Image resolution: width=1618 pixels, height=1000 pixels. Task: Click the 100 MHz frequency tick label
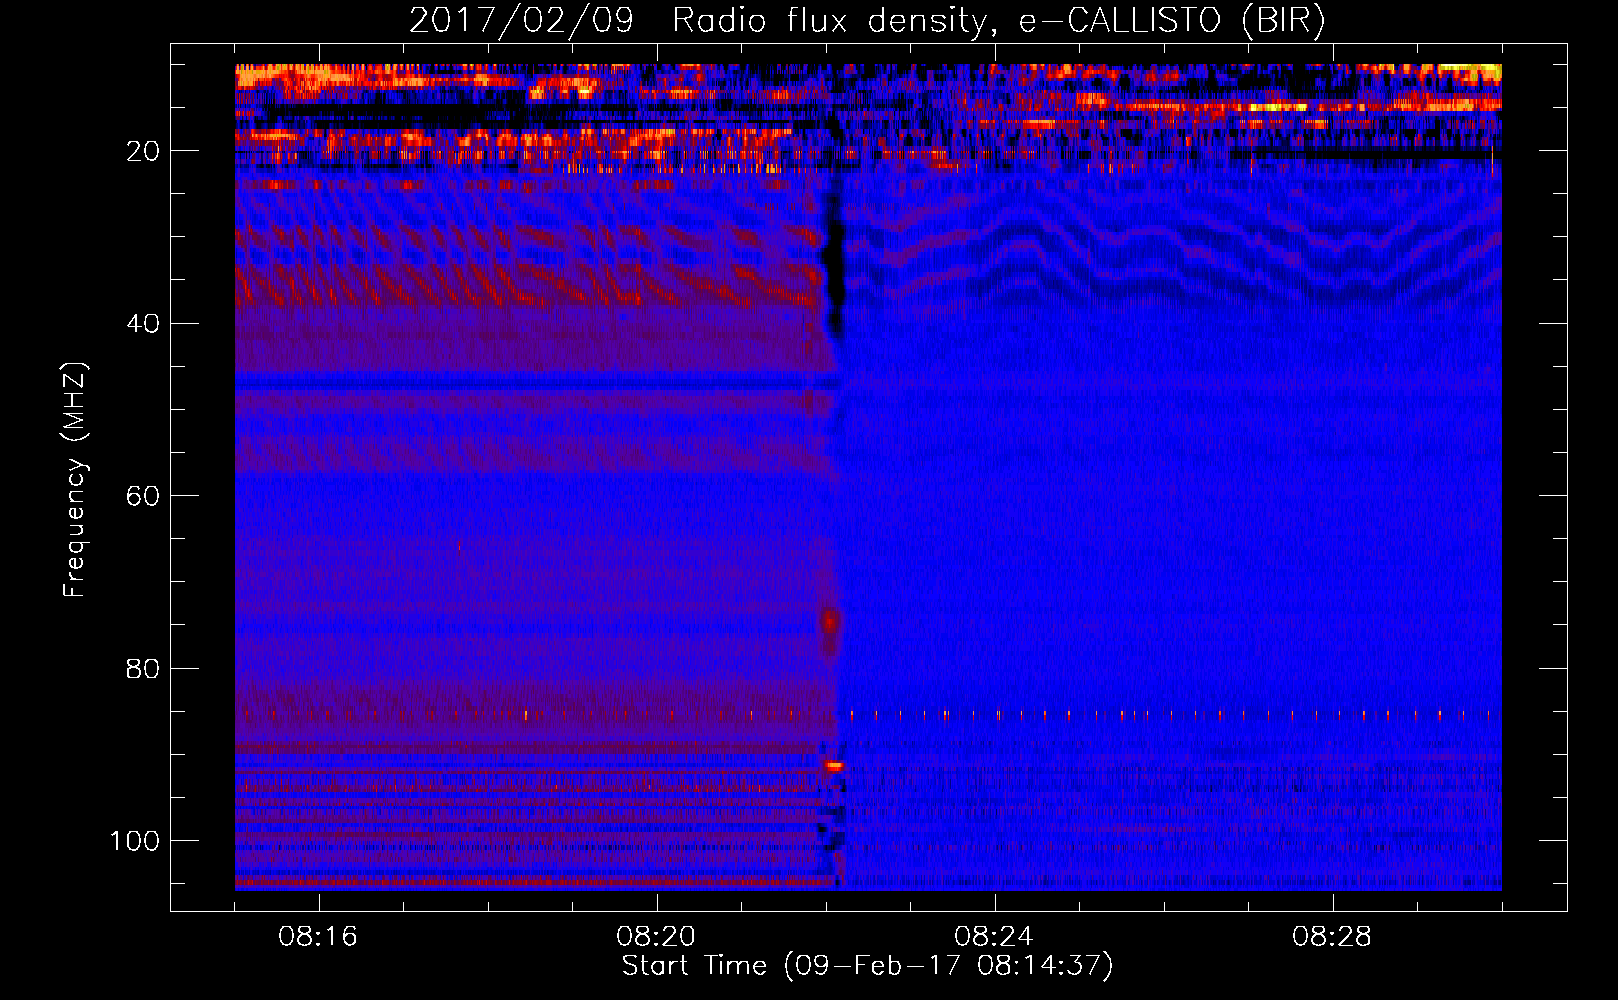click(135, 841)
